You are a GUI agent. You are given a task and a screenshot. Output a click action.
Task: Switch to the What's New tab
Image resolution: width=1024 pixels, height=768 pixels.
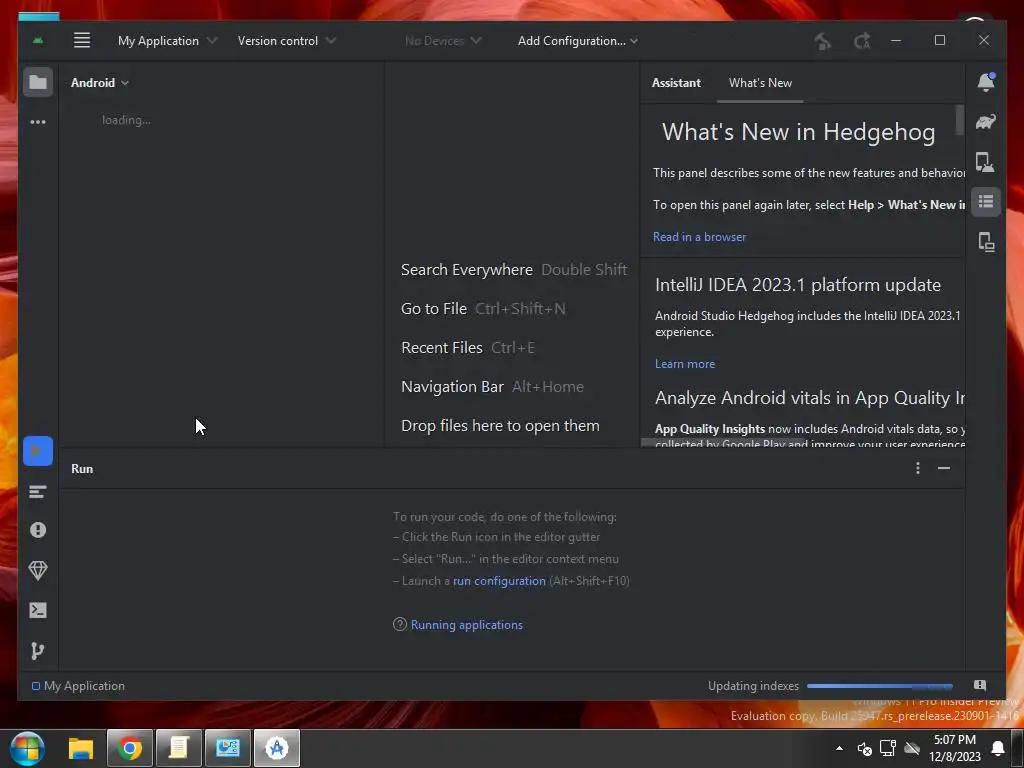click(760, 83)
